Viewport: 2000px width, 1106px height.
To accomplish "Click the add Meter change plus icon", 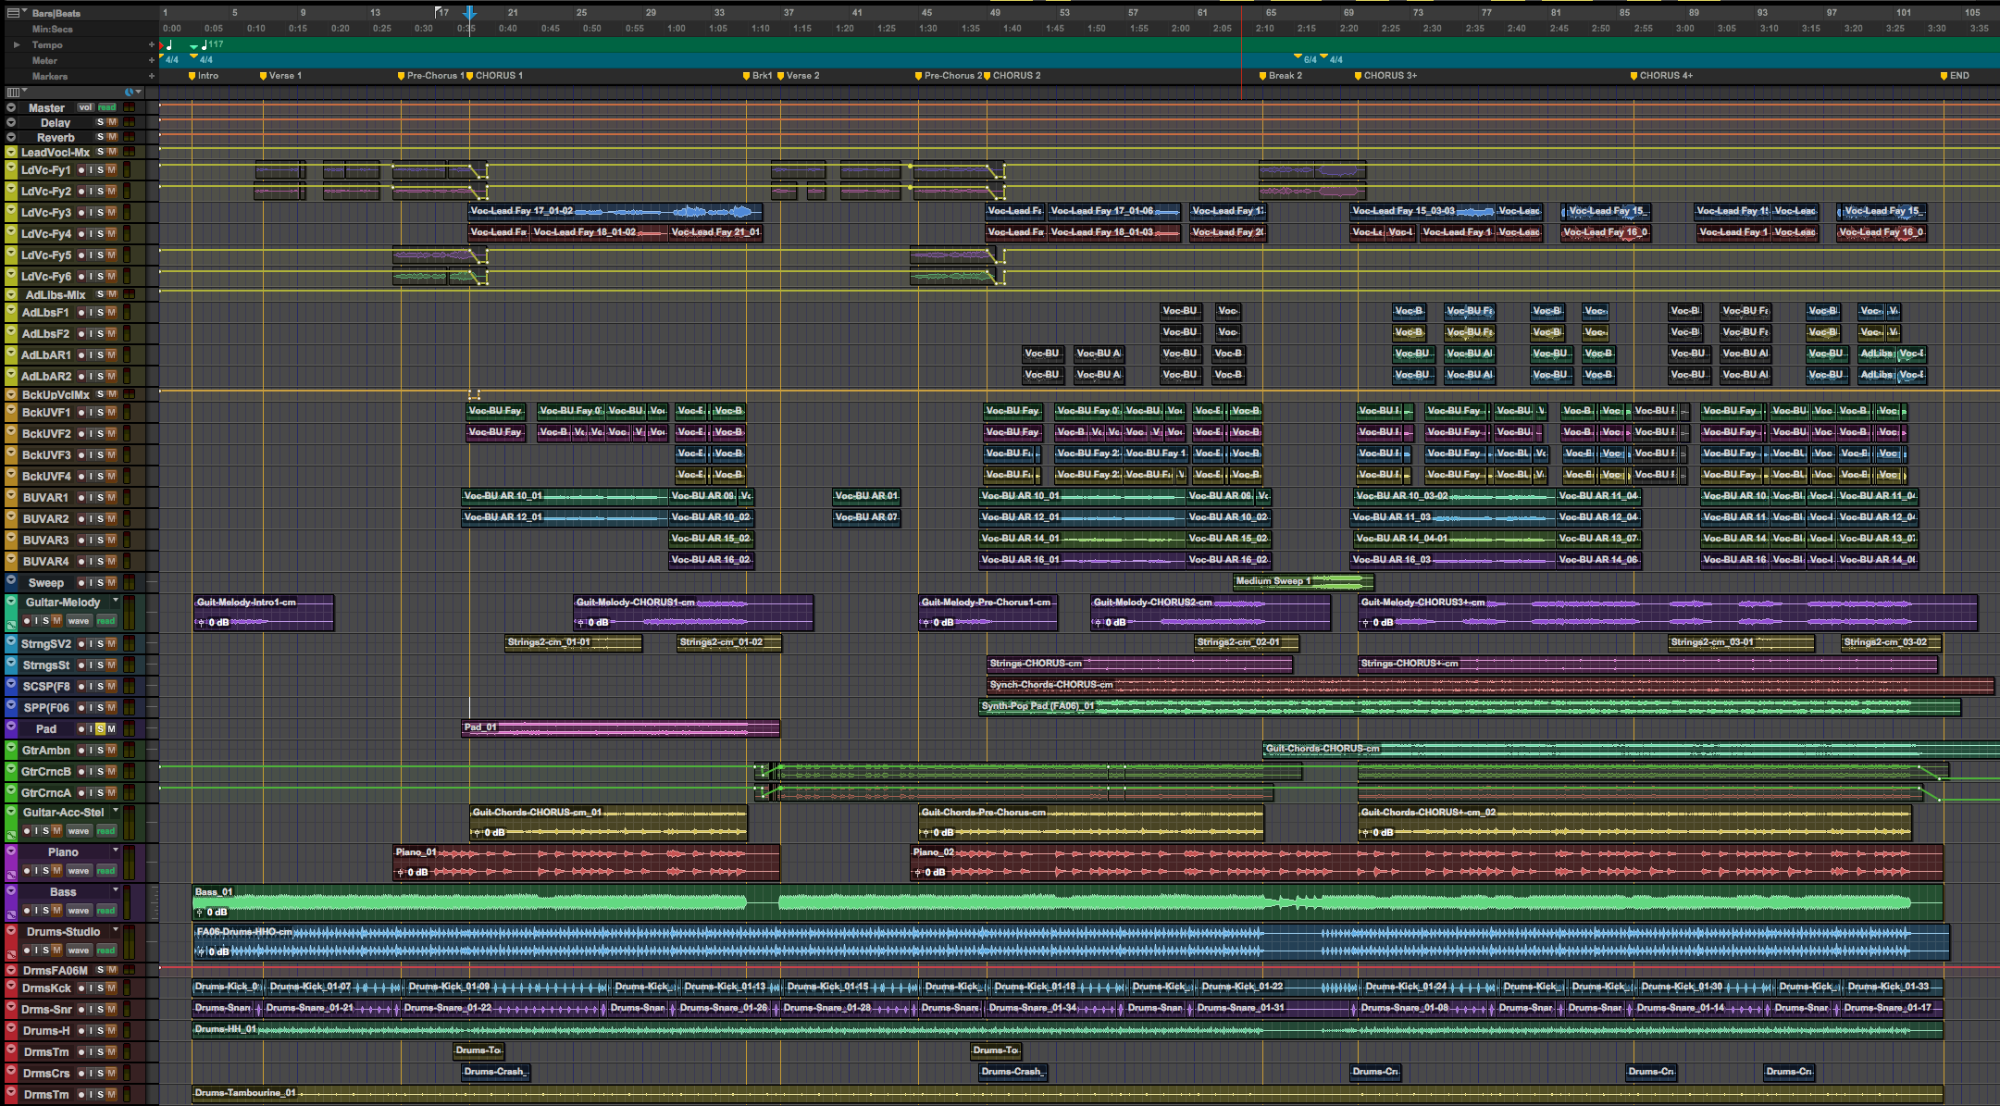I will (152, 60).
